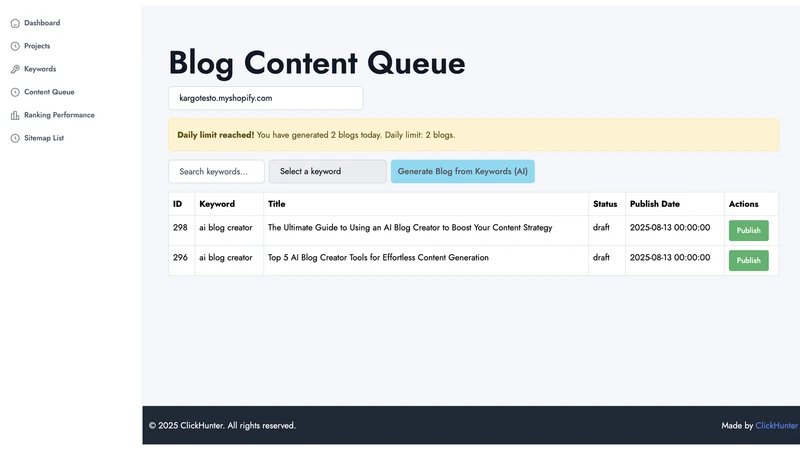Click the draft status in row 296

point(601,258)
